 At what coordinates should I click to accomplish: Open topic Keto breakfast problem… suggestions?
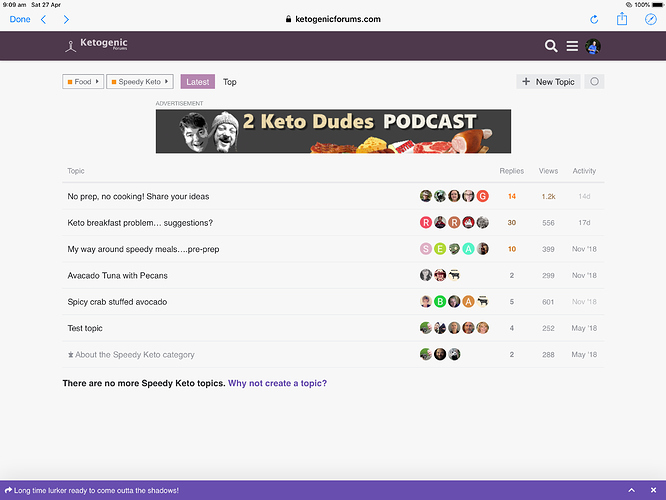click(140, 223)
